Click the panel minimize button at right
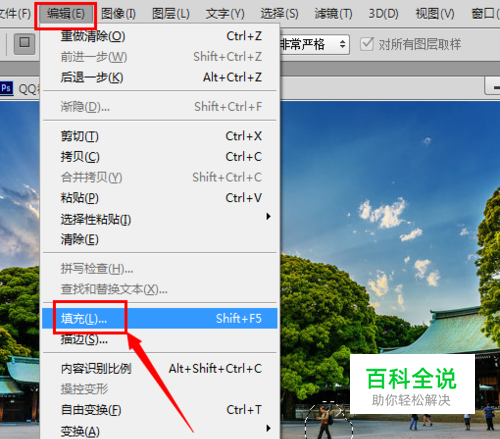 pyautogui.click(x=493, y=87)
